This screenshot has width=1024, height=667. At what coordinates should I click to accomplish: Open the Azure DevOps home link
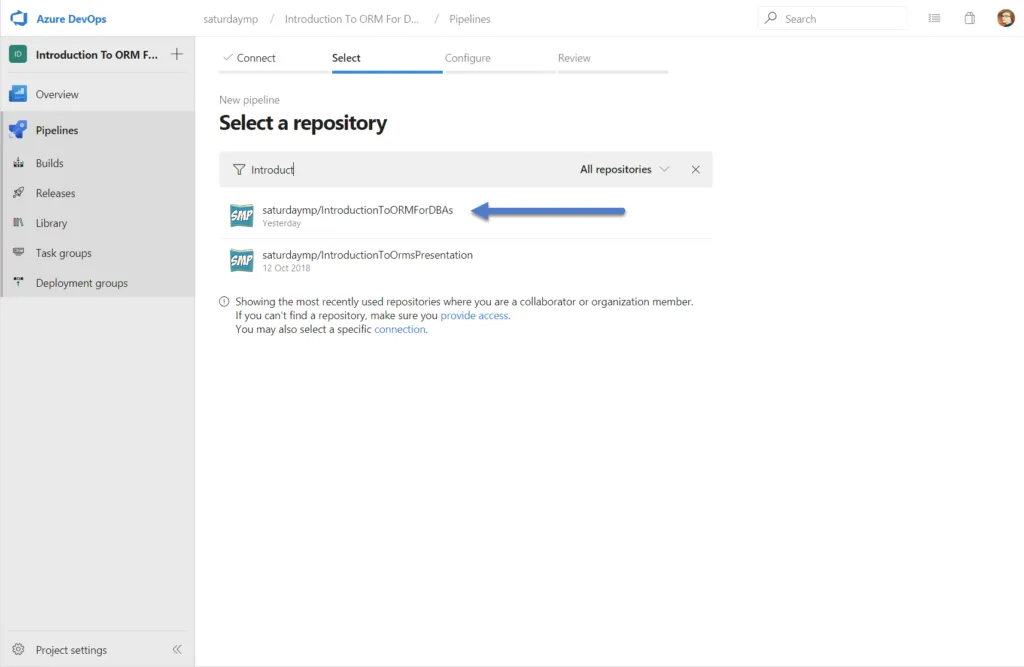[71, 19]
